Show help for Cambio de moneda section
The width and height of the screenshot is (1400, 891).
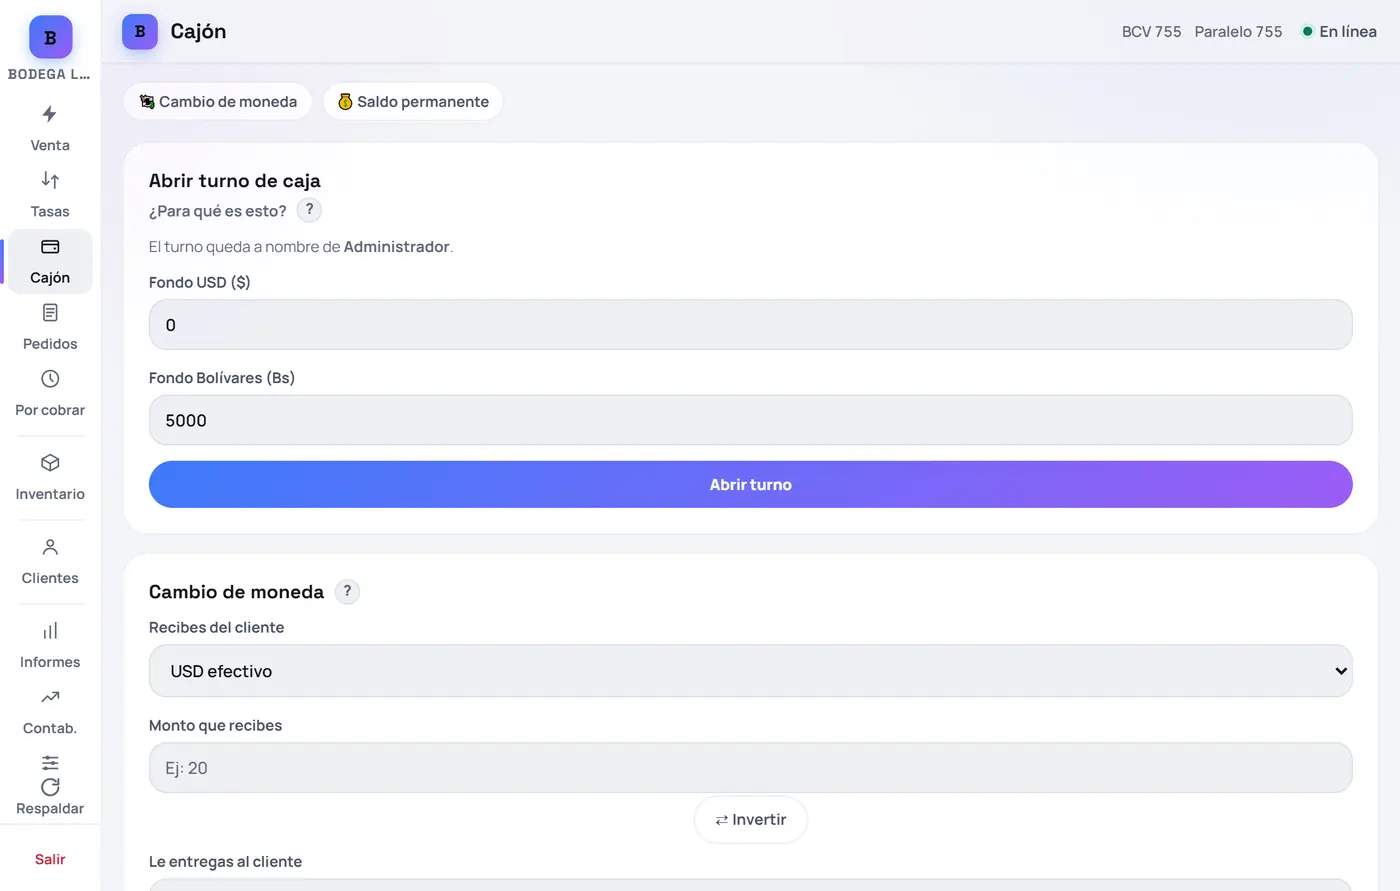click(x=347, y=591)
